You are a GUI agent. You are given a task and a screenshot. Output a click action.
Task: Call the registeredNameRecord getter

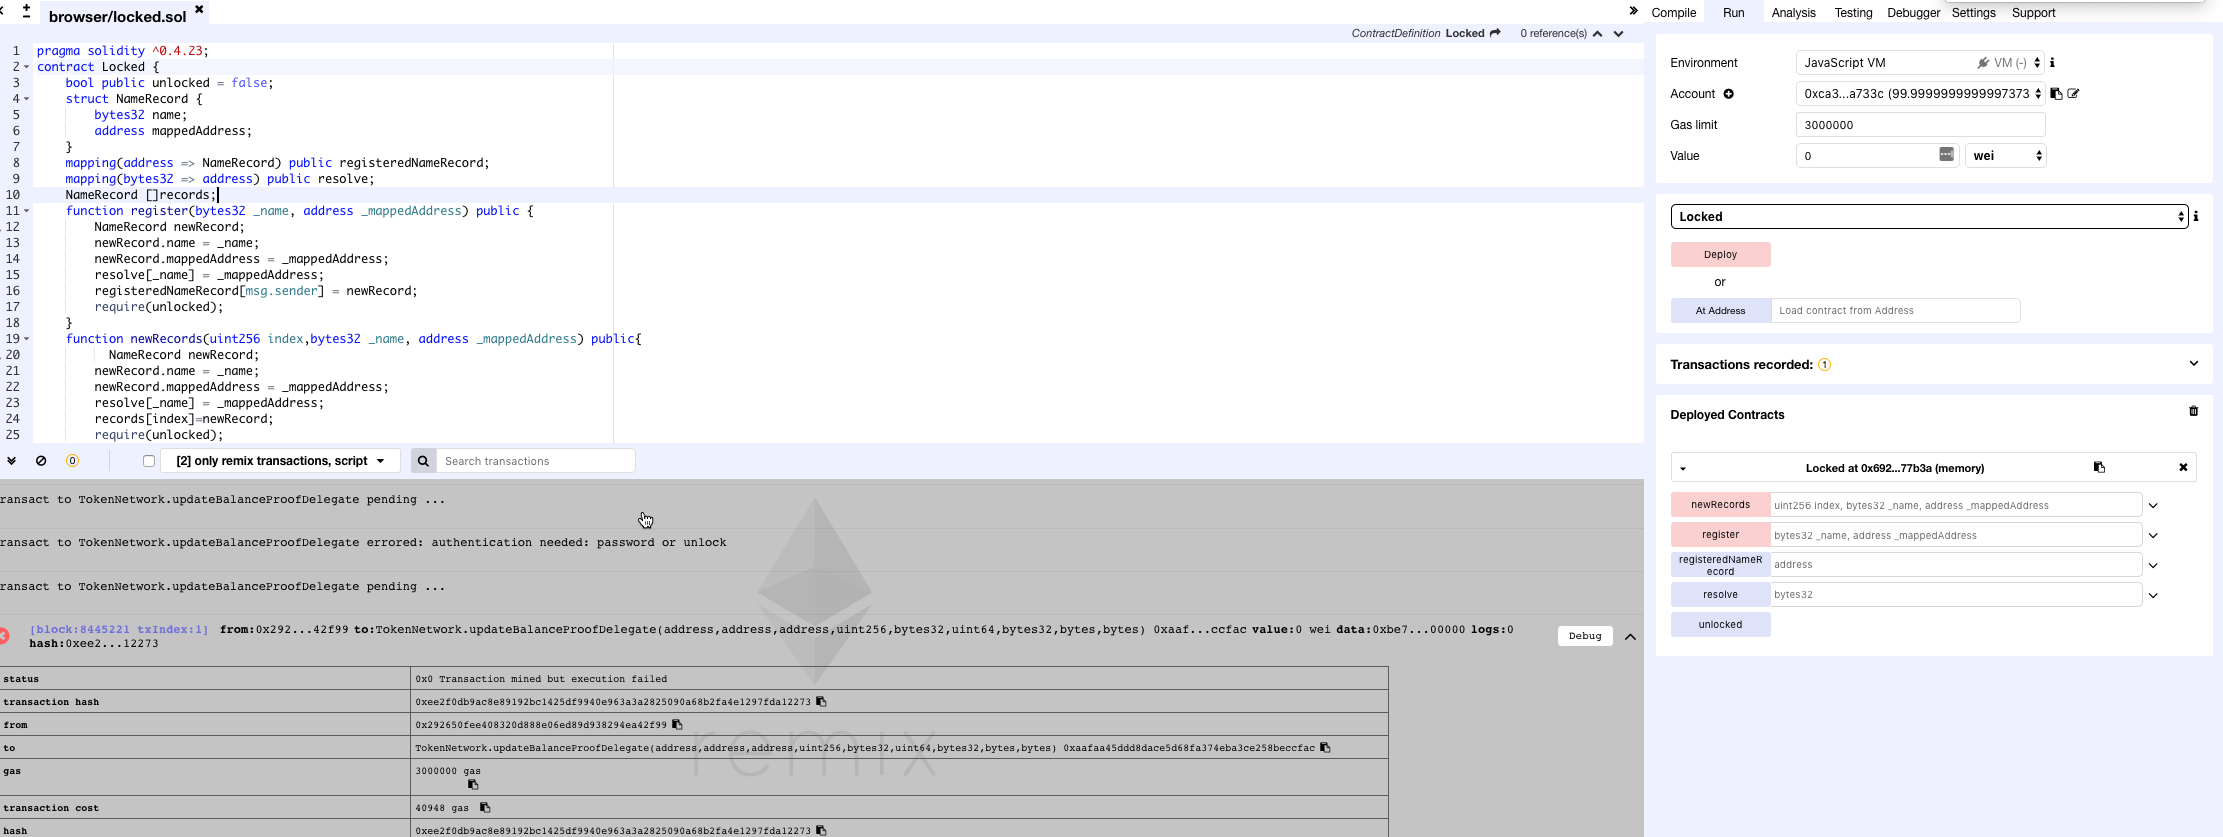tap(1720, 565)
